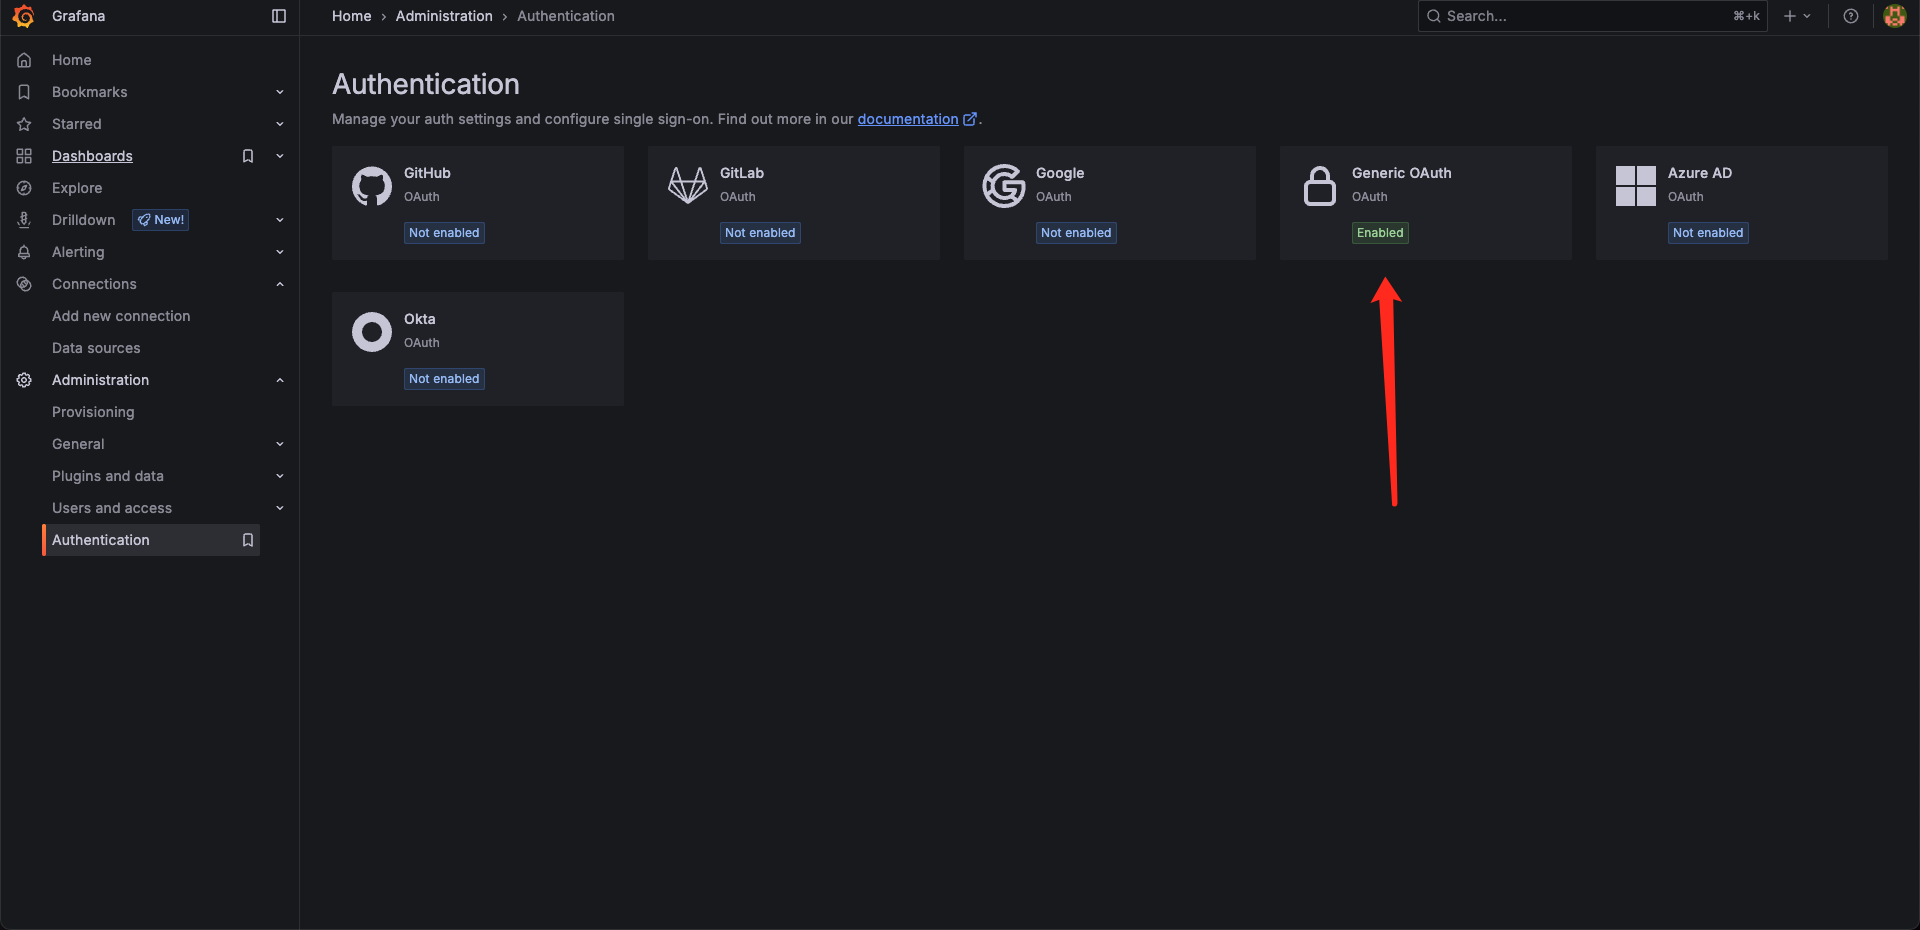The height and width of the screenshot is (930, 1920).
Task: Click the Generic OAuth padlock icon
Action: click(1320, 186)
